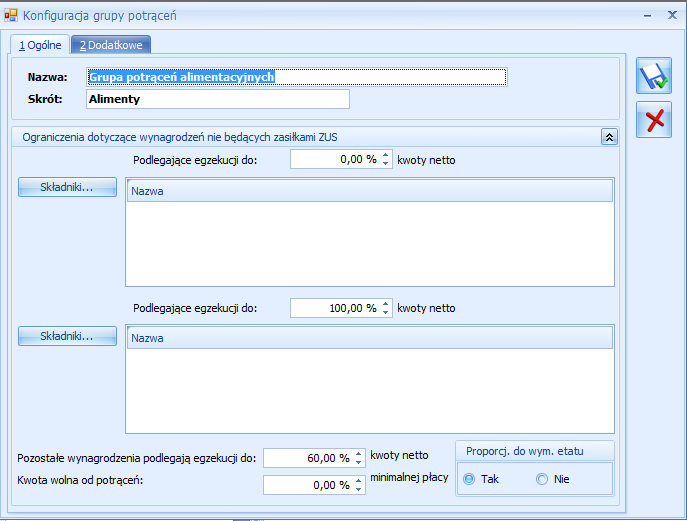This screenshot has height=521, width=687.
Task: Switch to the 1 Ogólne tab
Action: [x=40, y=45]
